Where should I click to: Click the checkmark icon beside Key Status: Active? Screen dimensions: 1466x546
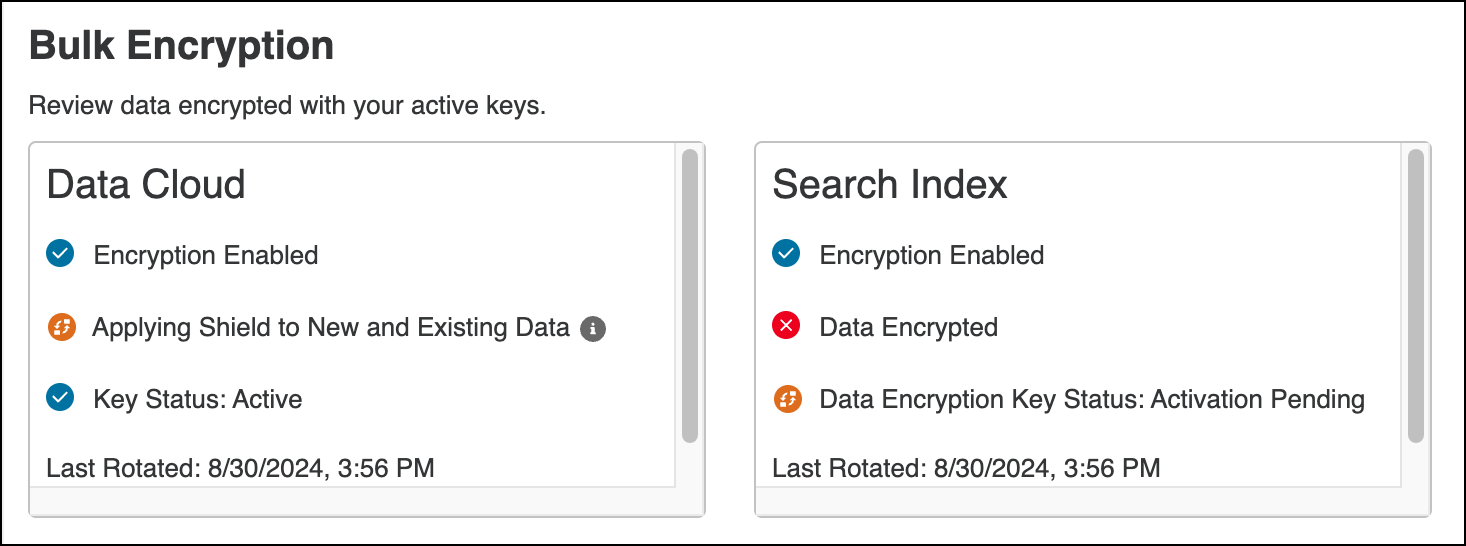coord(60,399)
